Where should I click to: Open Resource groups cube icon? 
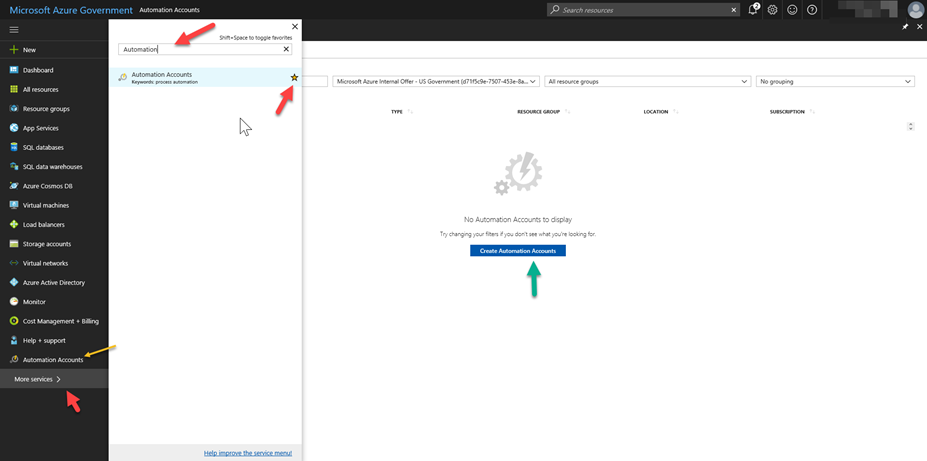[x=14, y=109]
